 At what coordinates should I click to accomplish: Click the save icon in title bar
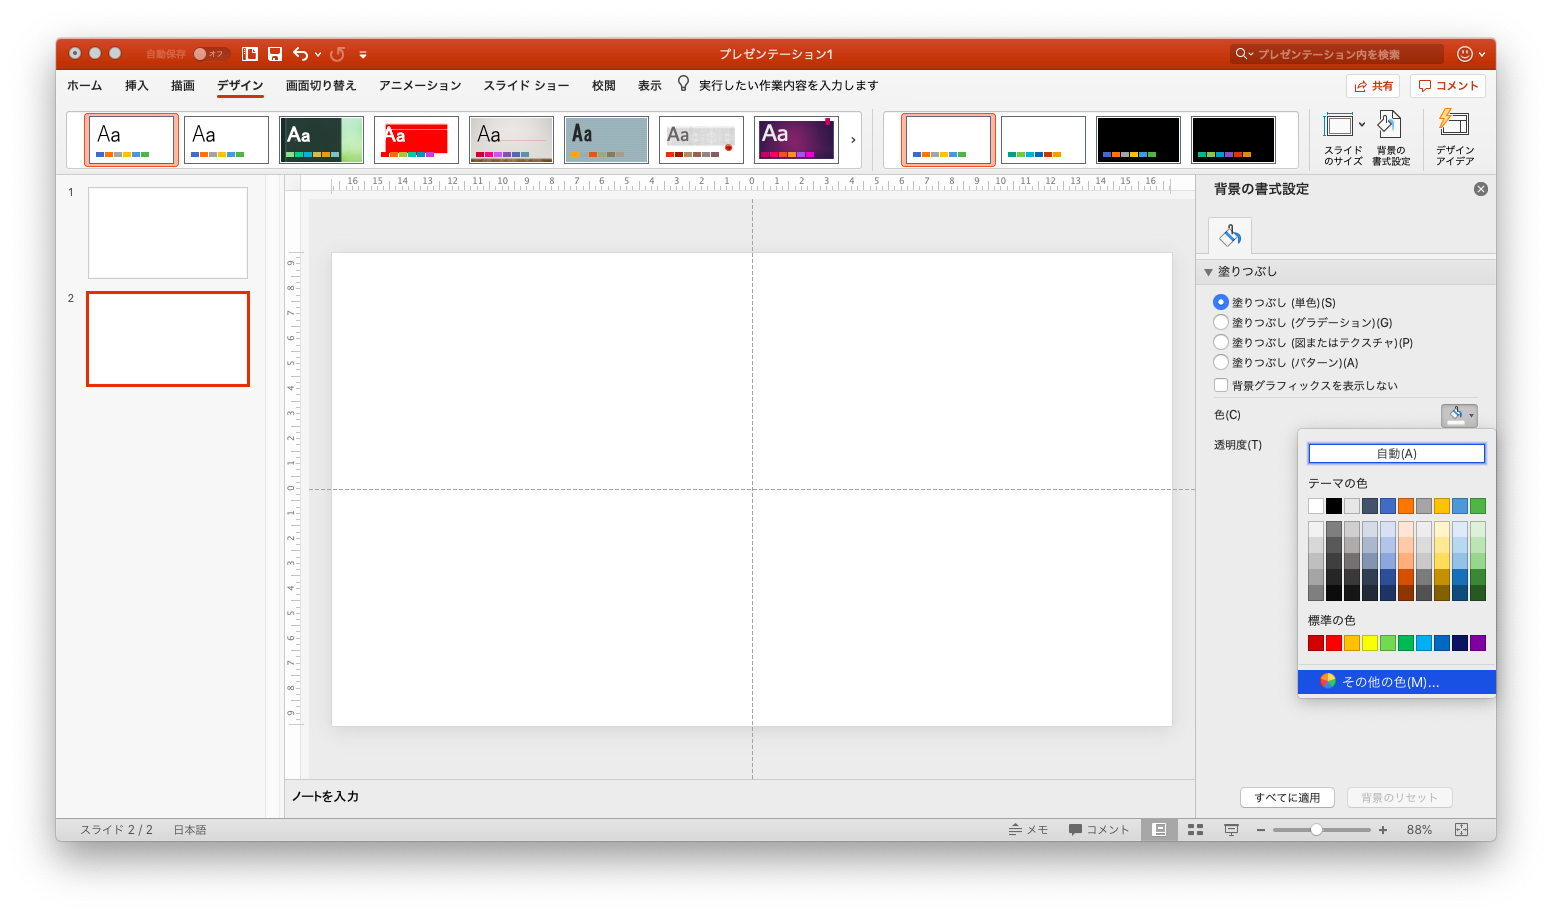coord(275,54)
